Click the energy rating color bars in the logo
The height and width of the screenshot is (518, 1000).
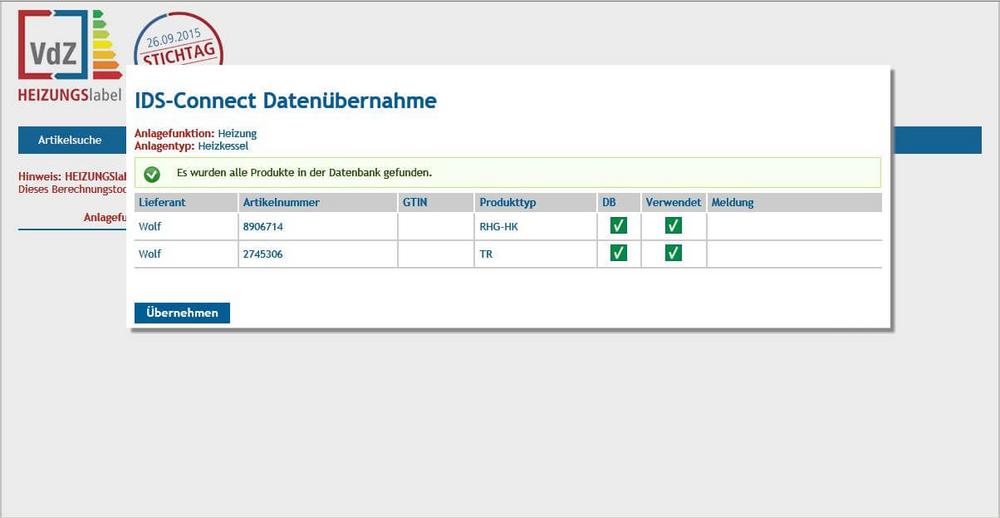(x=105, y=45)
